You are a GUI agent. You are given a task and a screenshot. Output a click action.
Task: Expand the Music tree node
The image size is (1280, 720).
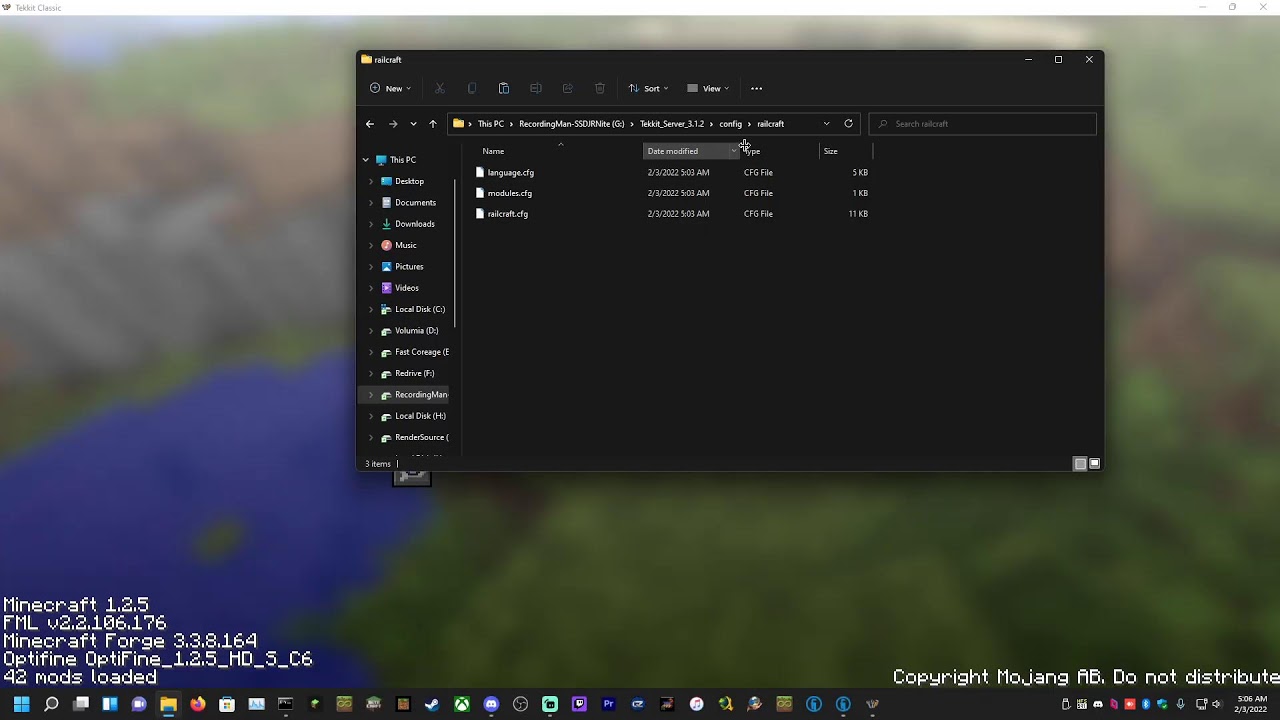[371, 245]
